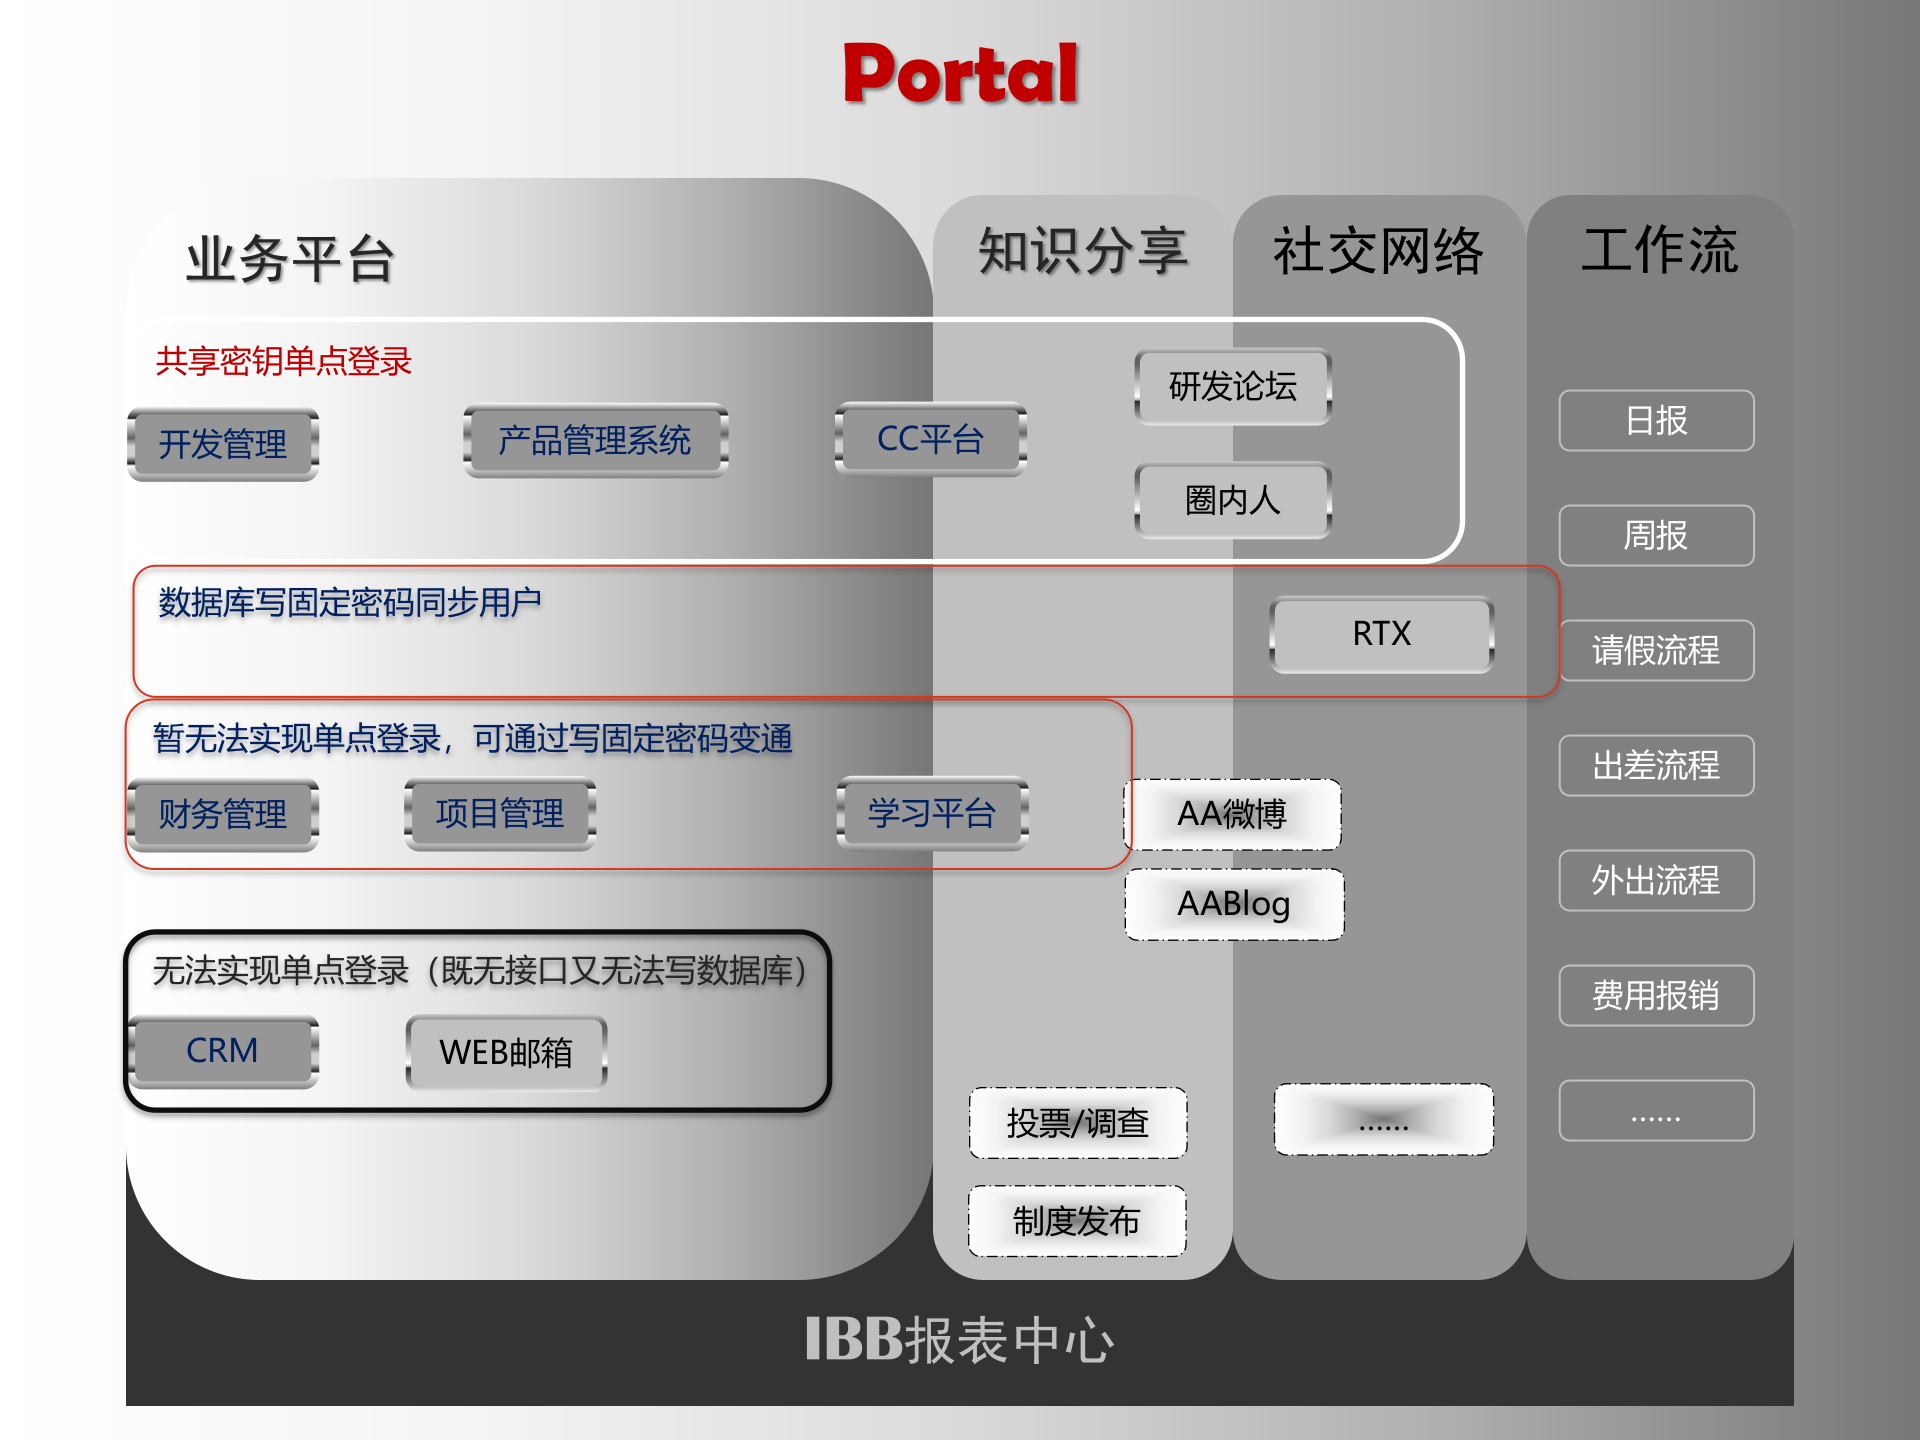
Task: Expand the ...... item in 工作流 column
Action: point(1655,1110)
